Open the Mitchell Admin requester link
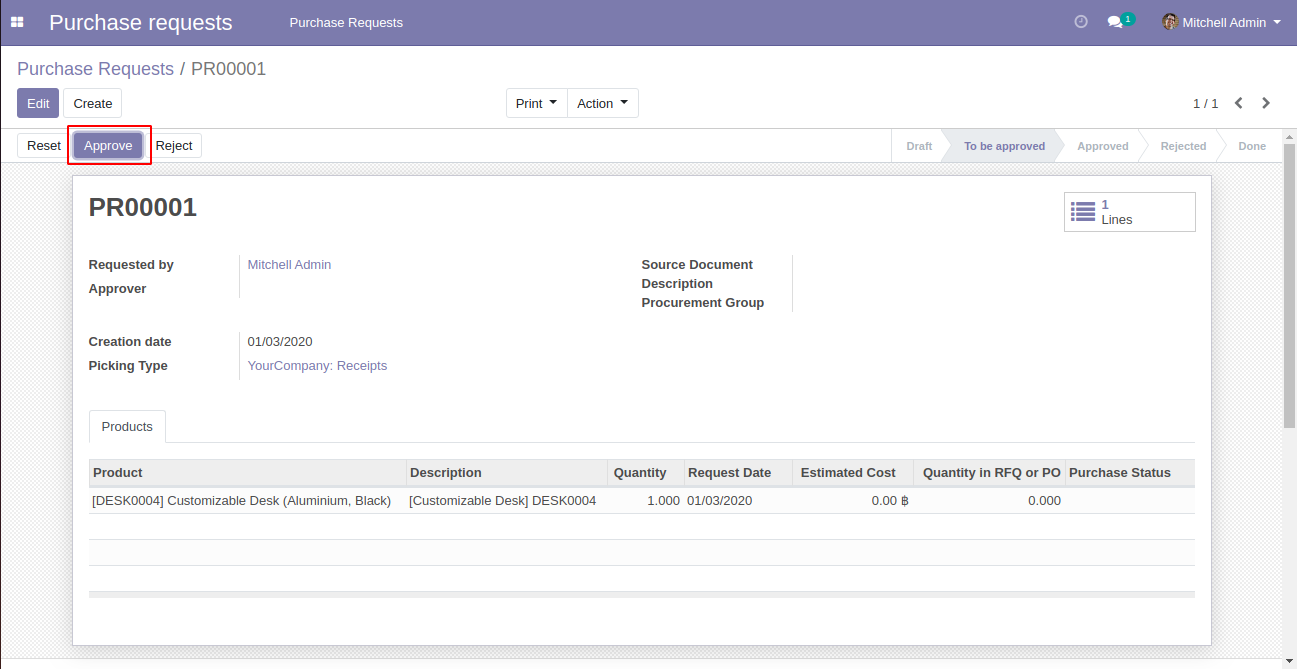 pyautogui.click(x=289, y=264)
